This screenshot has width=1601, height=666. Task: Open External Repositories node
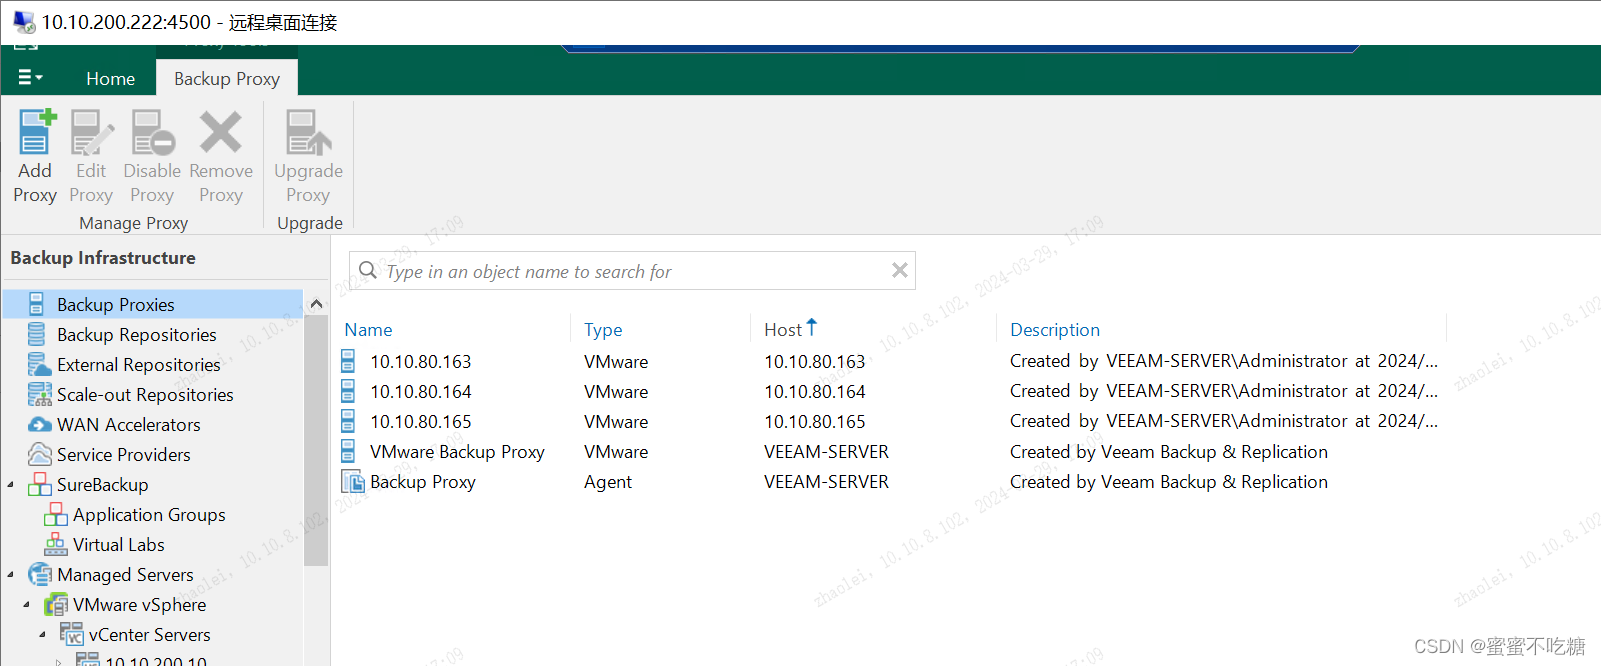pyautogui.click(x=138, y=365)
